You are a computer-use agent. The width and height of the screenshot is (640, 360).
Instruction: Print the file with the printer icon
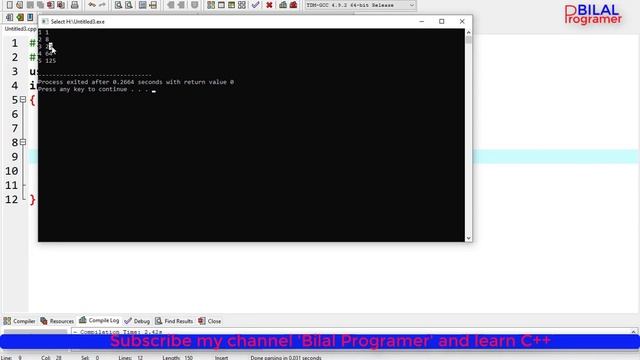tap(74, 5)
